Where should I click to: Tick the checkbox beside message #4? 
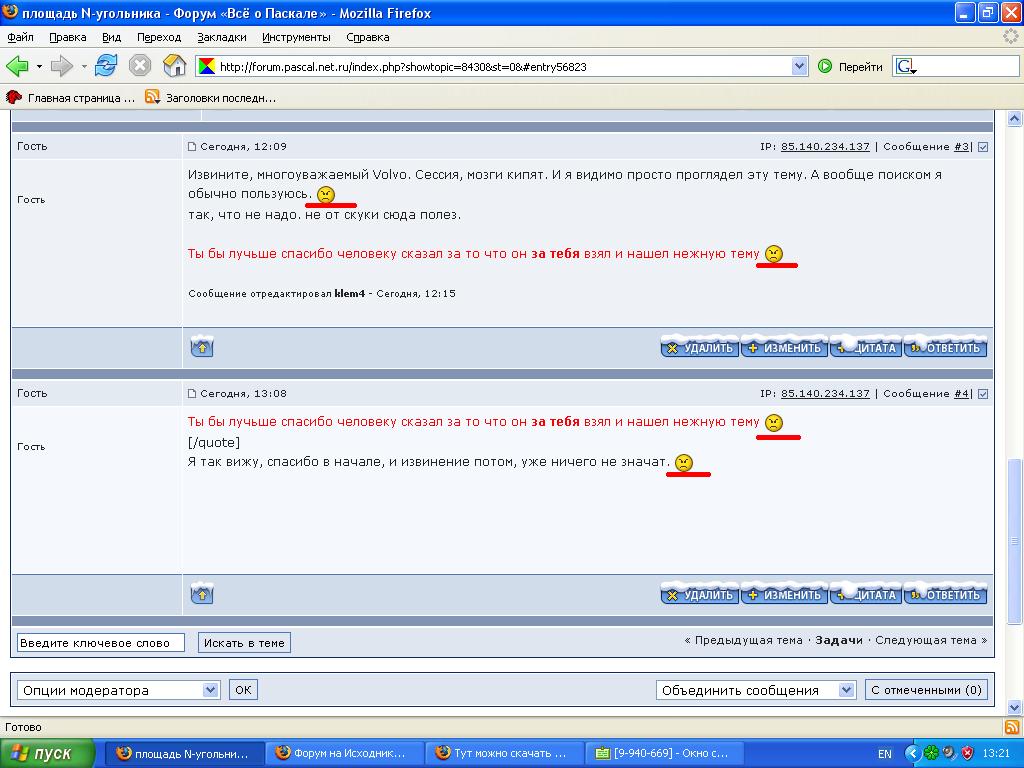tap(983, 394)
